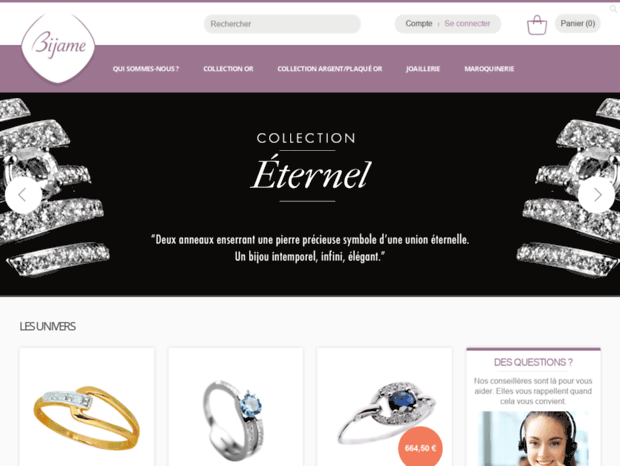Image resolution: width=620 pixels, height=466 pixels.
Task: Expand the Maroquinerie menu
Action: pyautogui.click(x=489, y=69)
